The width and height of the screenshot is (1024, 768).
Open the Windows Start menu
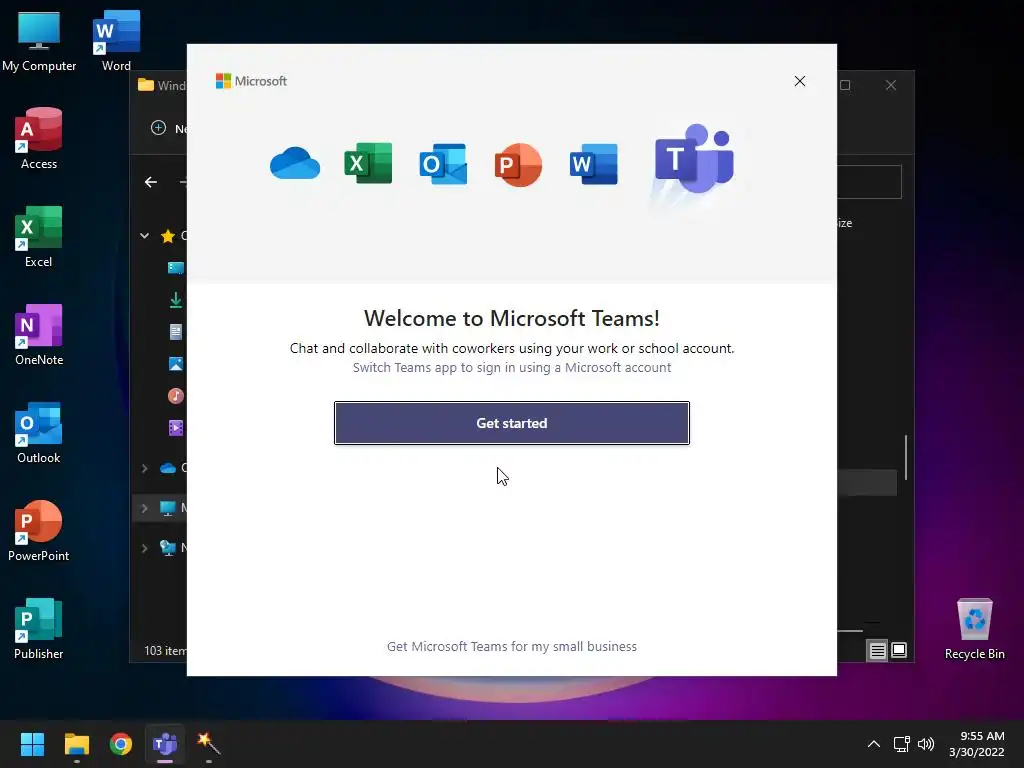tap(32, 744)
